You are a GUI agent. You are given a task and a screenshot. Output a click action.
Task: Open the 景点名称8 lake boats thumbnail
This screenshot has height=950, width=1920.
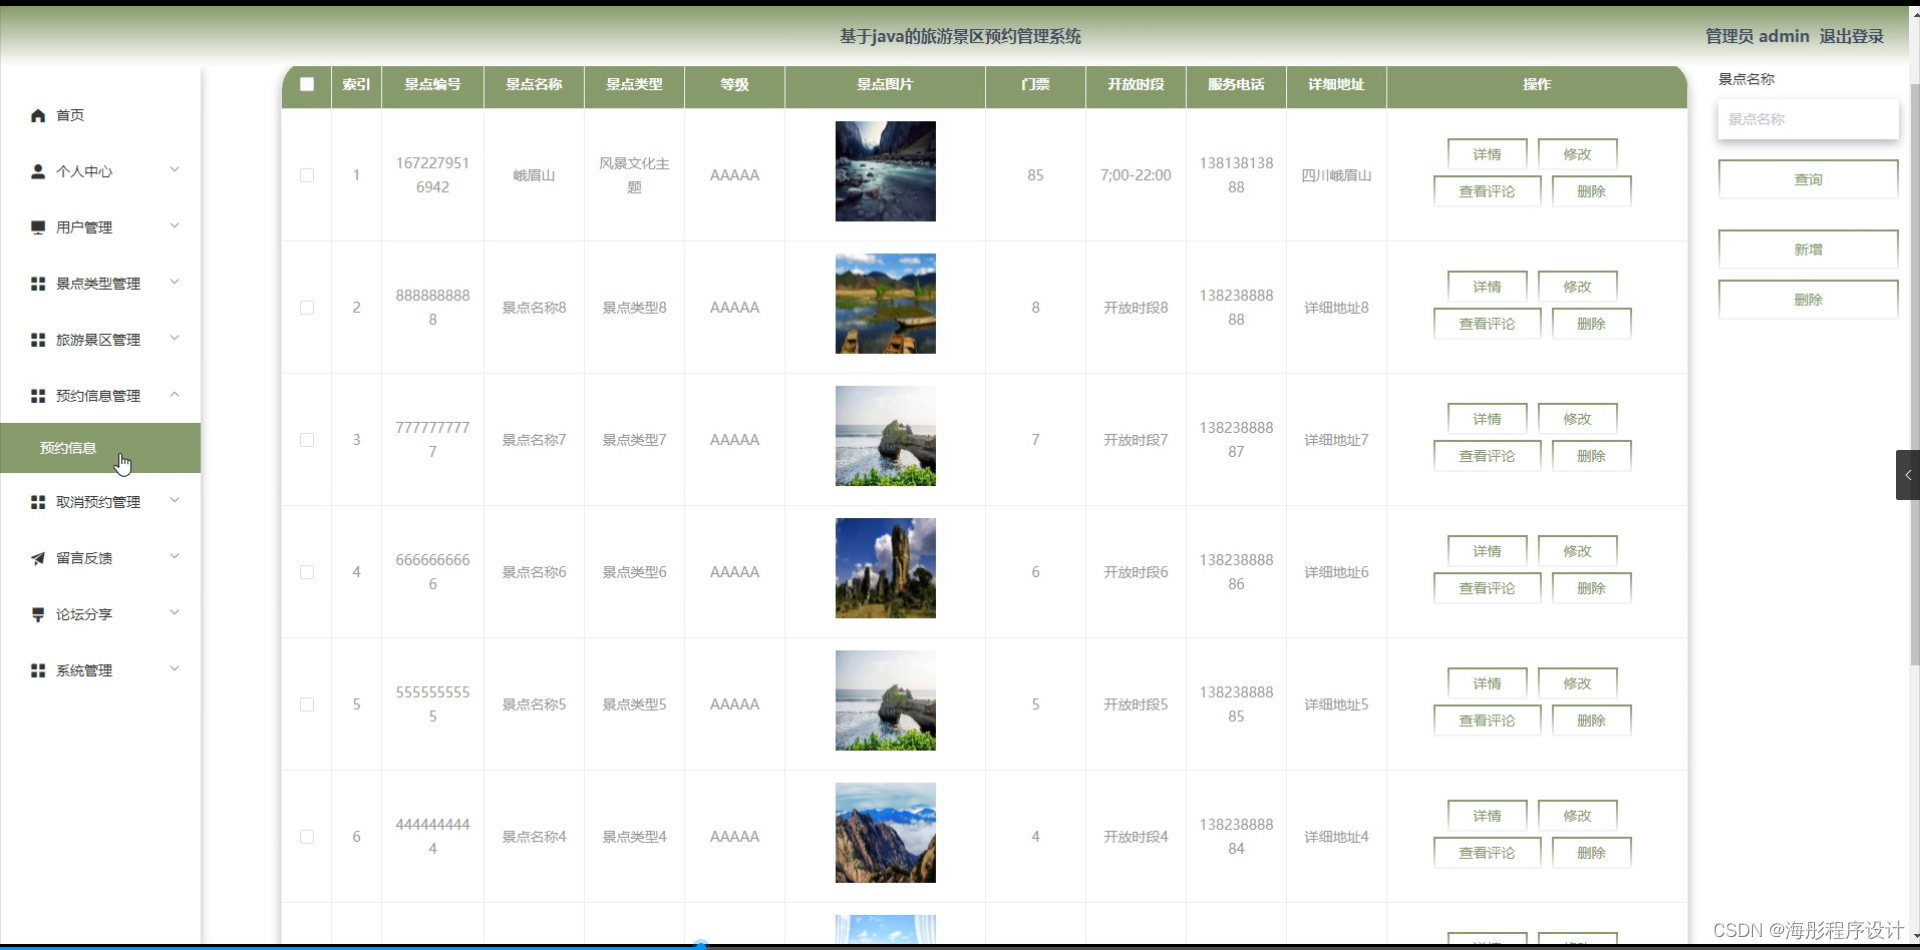(885, 303)
